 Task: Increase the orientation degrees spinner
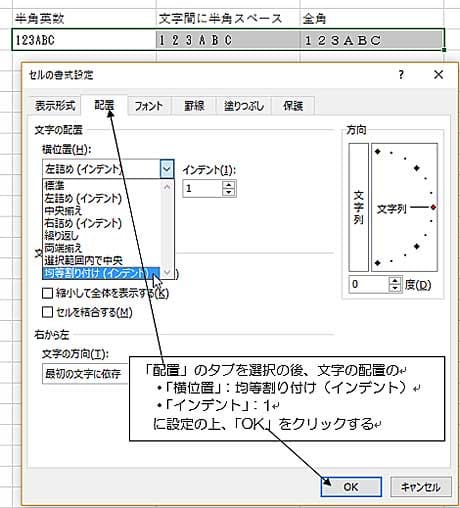(395, 281)
